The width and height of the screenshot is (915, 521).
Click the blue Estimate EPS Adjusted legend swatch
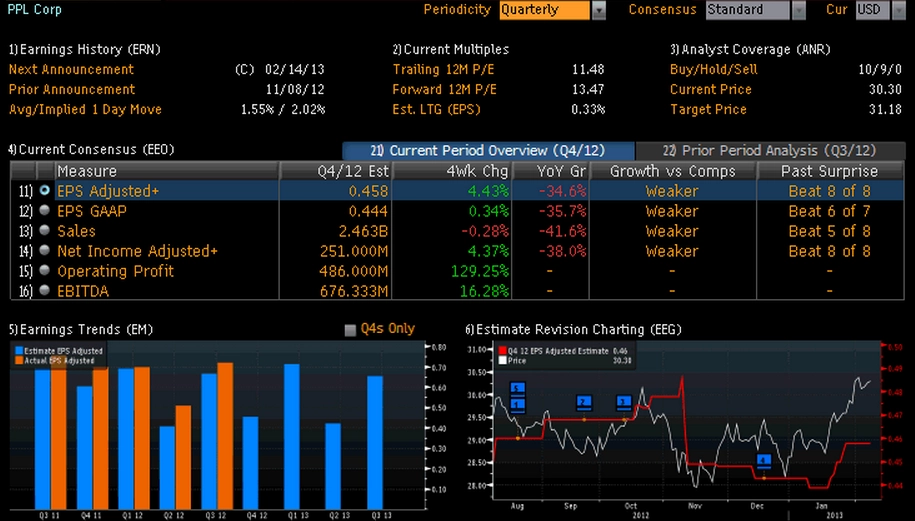point(19,351)
